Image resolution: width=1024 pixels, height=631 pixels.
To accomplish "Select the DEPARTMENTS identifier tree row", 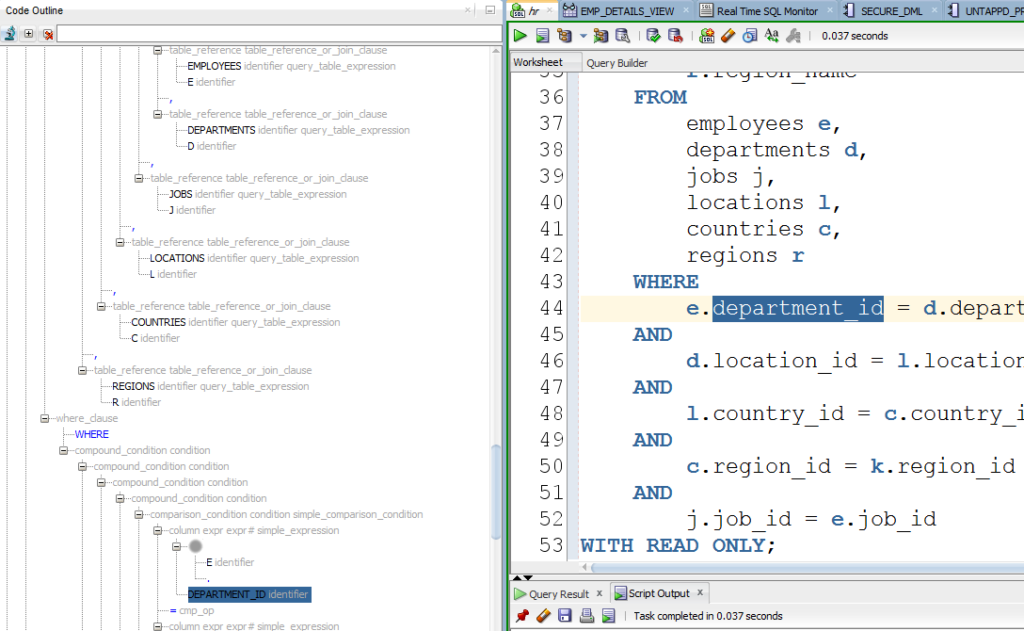I will [x=298, y=130].
